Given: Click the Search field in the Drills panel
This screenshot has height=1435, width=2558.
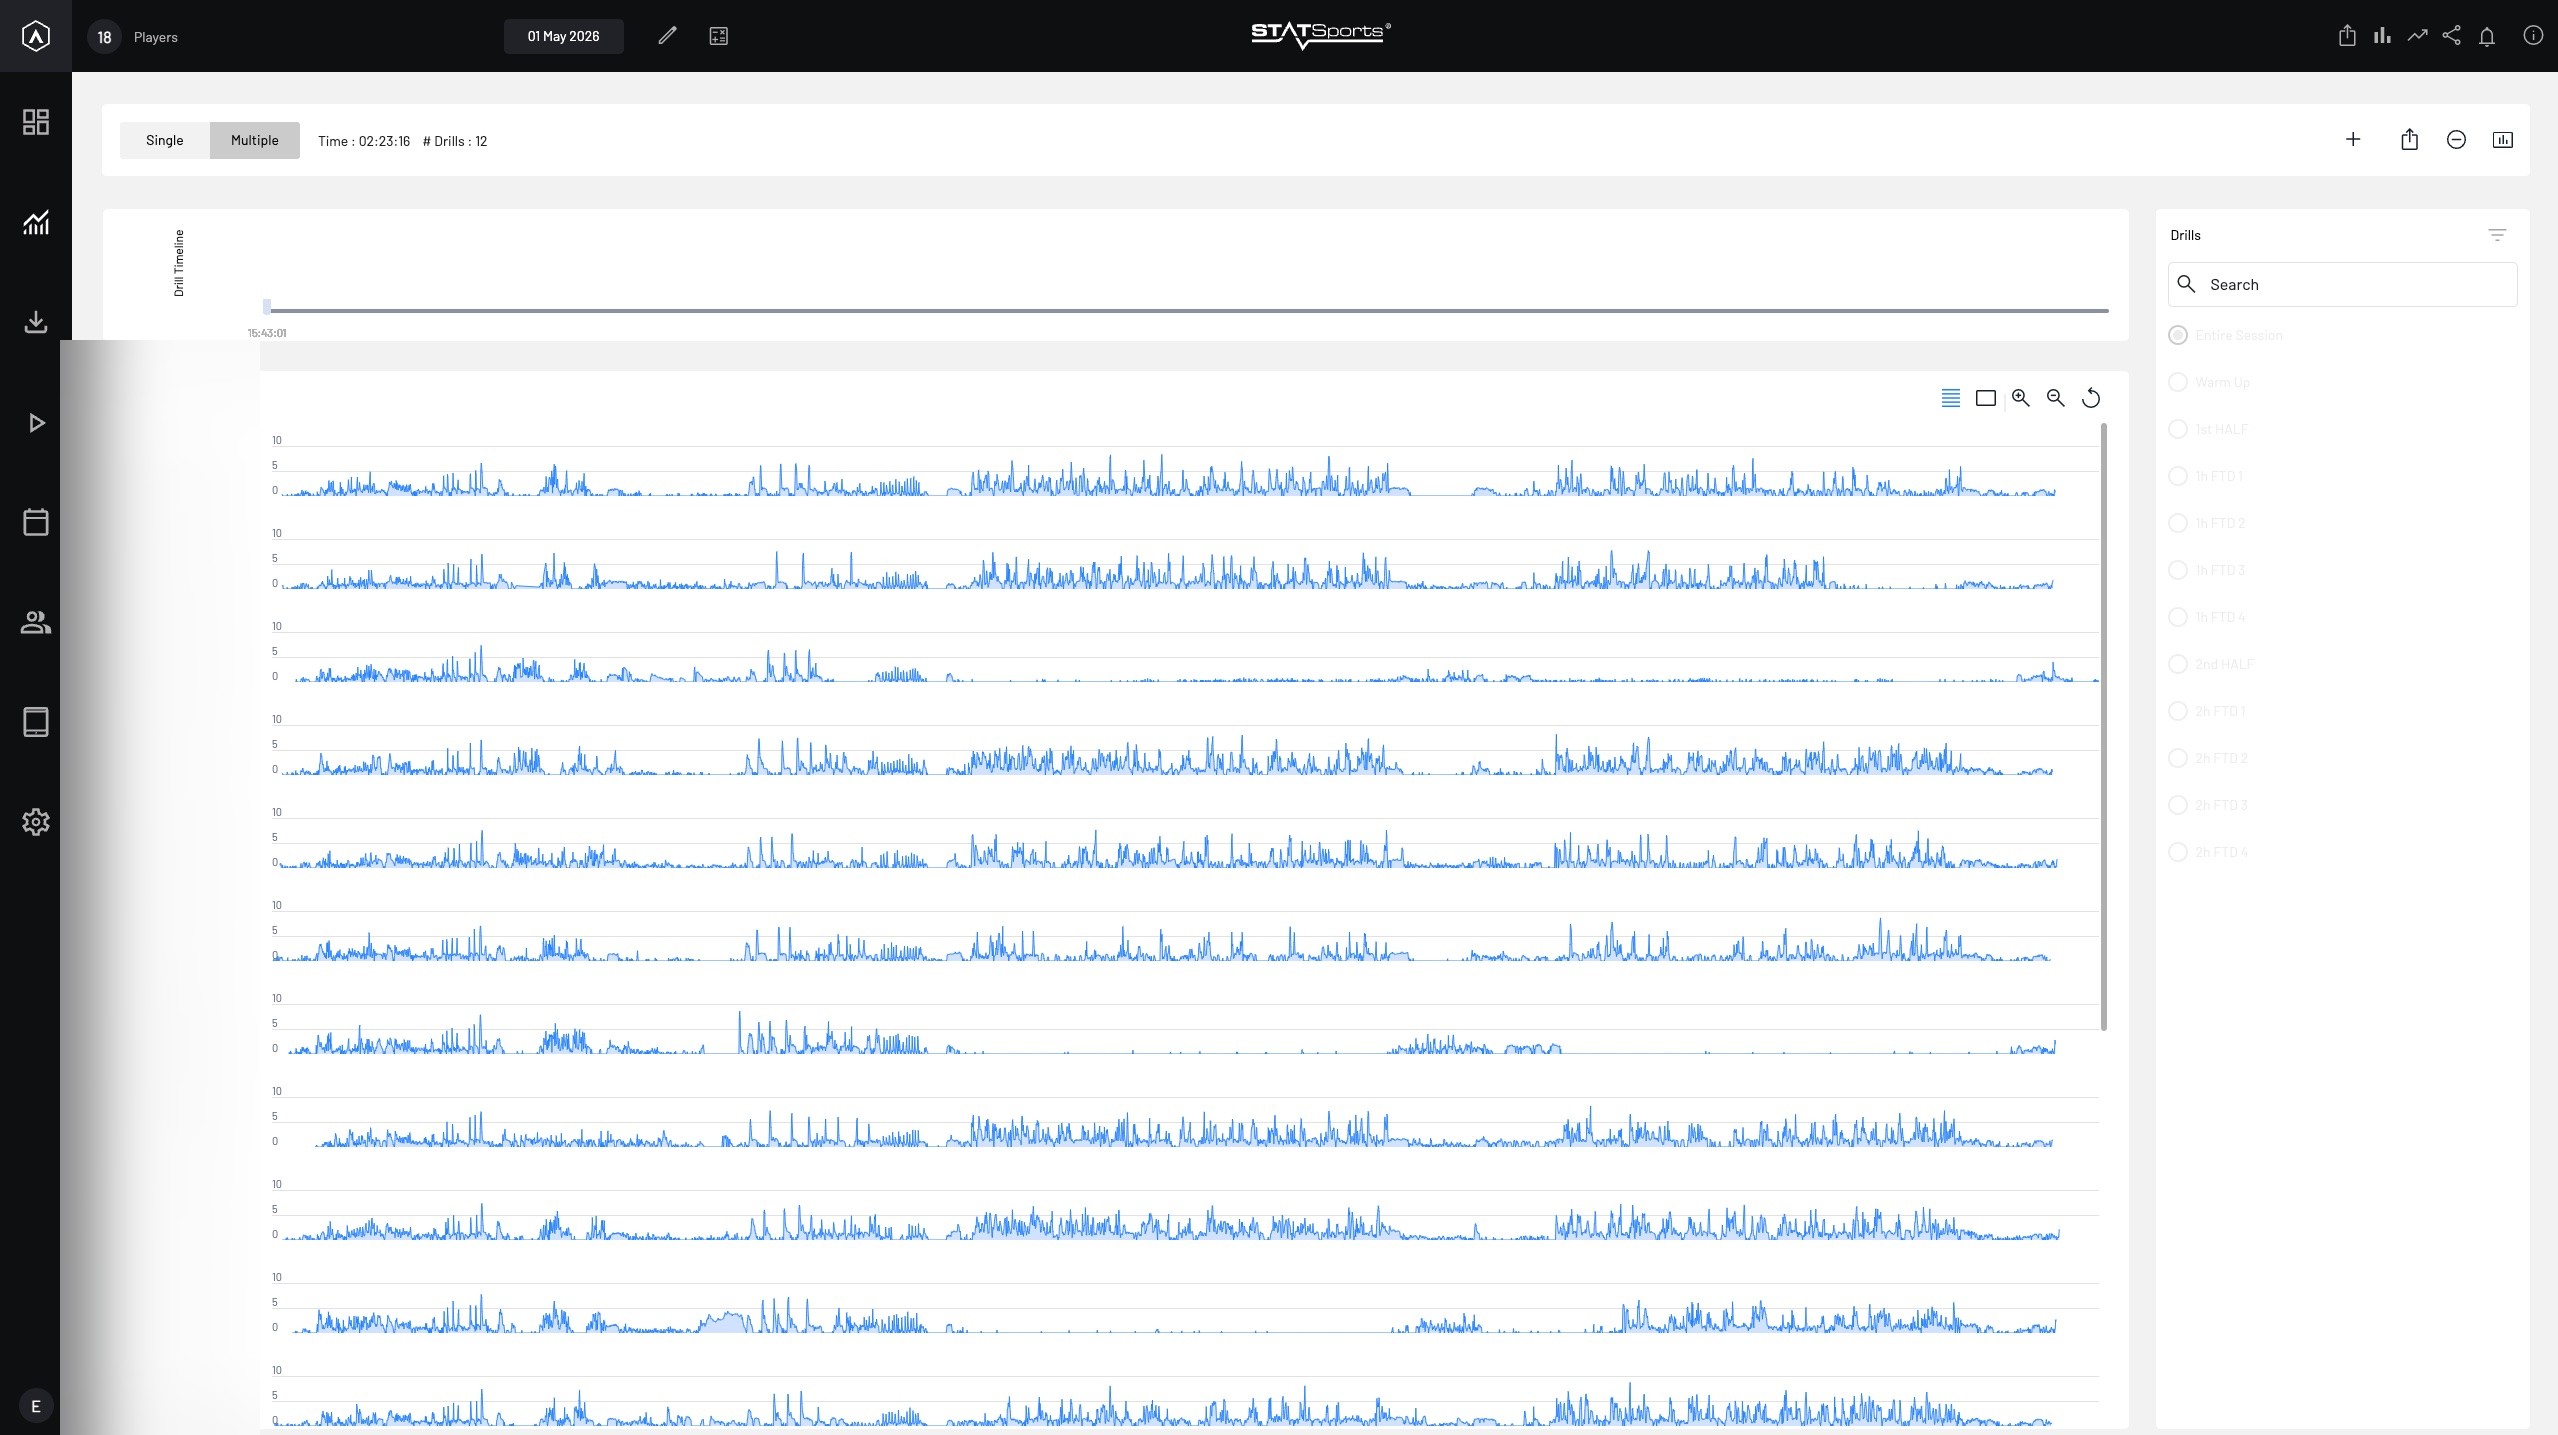Looking at the screenshot, I should pyautogui.click(x=2342, y=284).
